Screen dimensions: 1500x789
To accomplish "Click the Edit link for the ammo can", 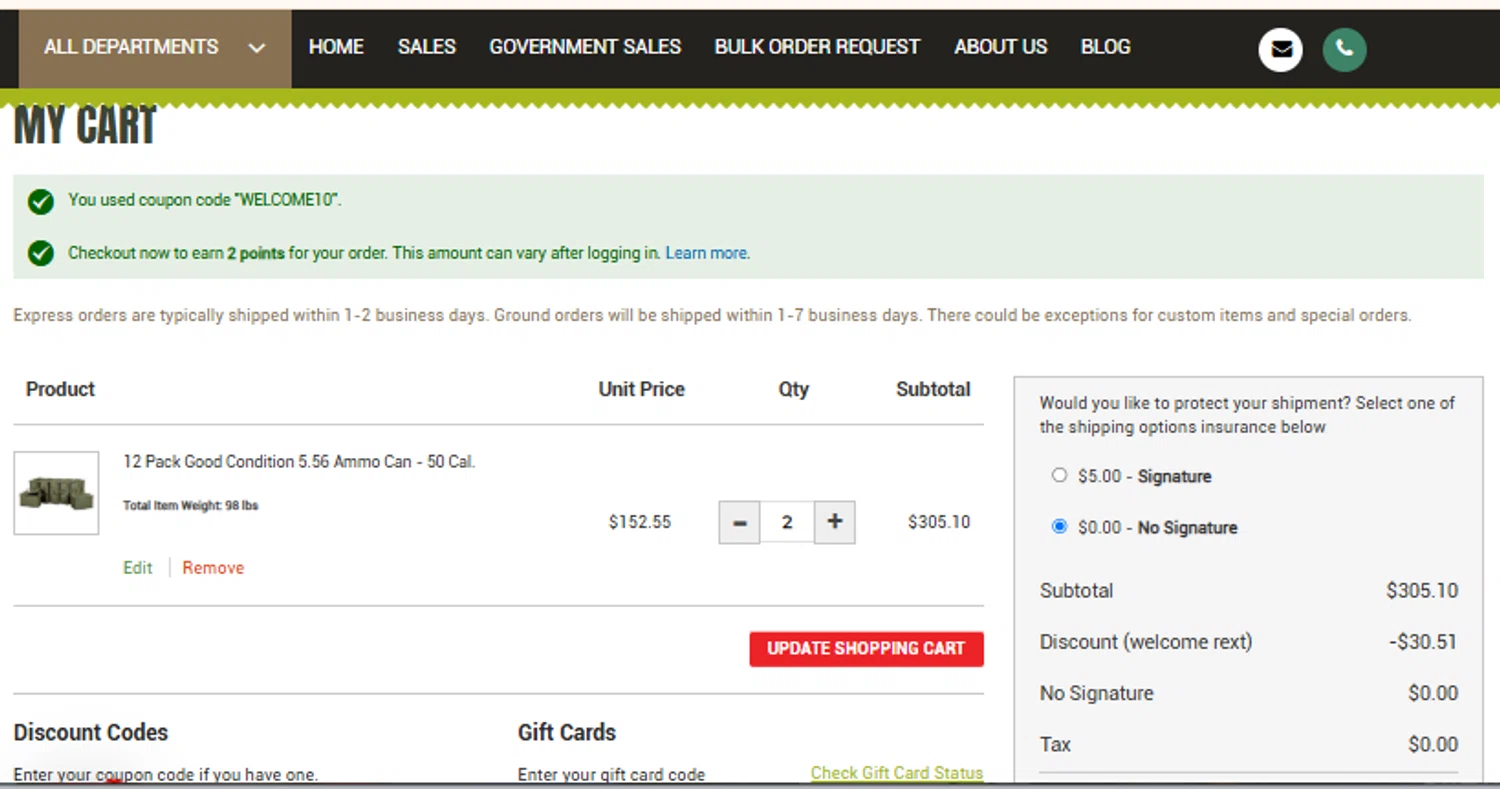I will (138, 568).
